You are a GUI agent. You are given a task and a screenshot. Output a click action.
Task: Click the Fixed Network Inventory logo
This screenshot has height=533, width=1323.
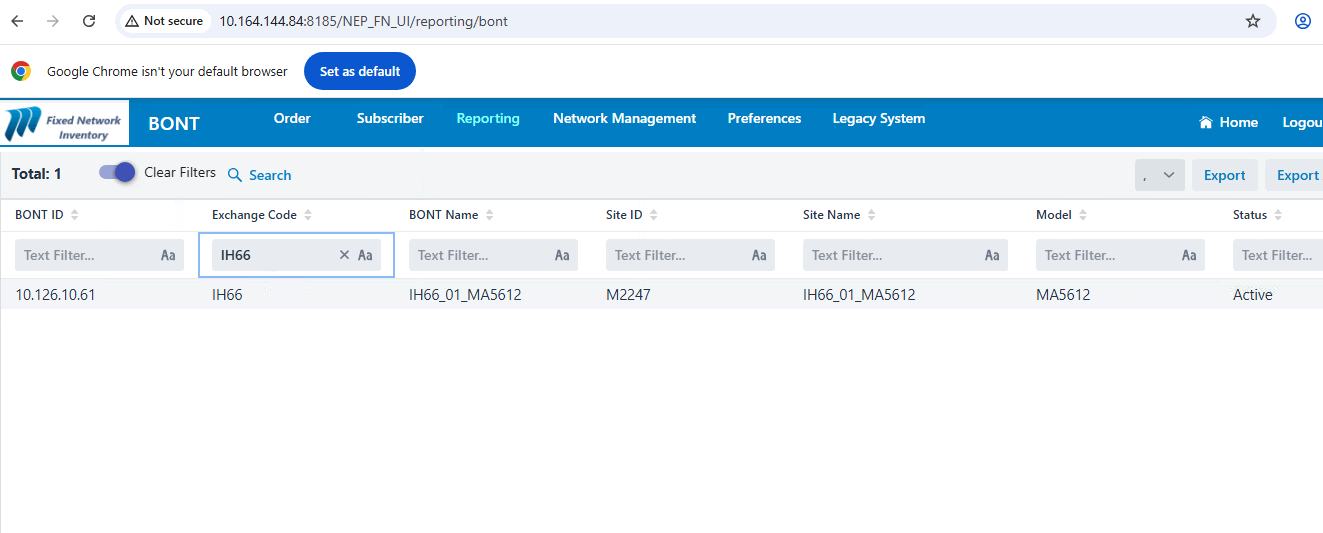(x=65, y=123)
